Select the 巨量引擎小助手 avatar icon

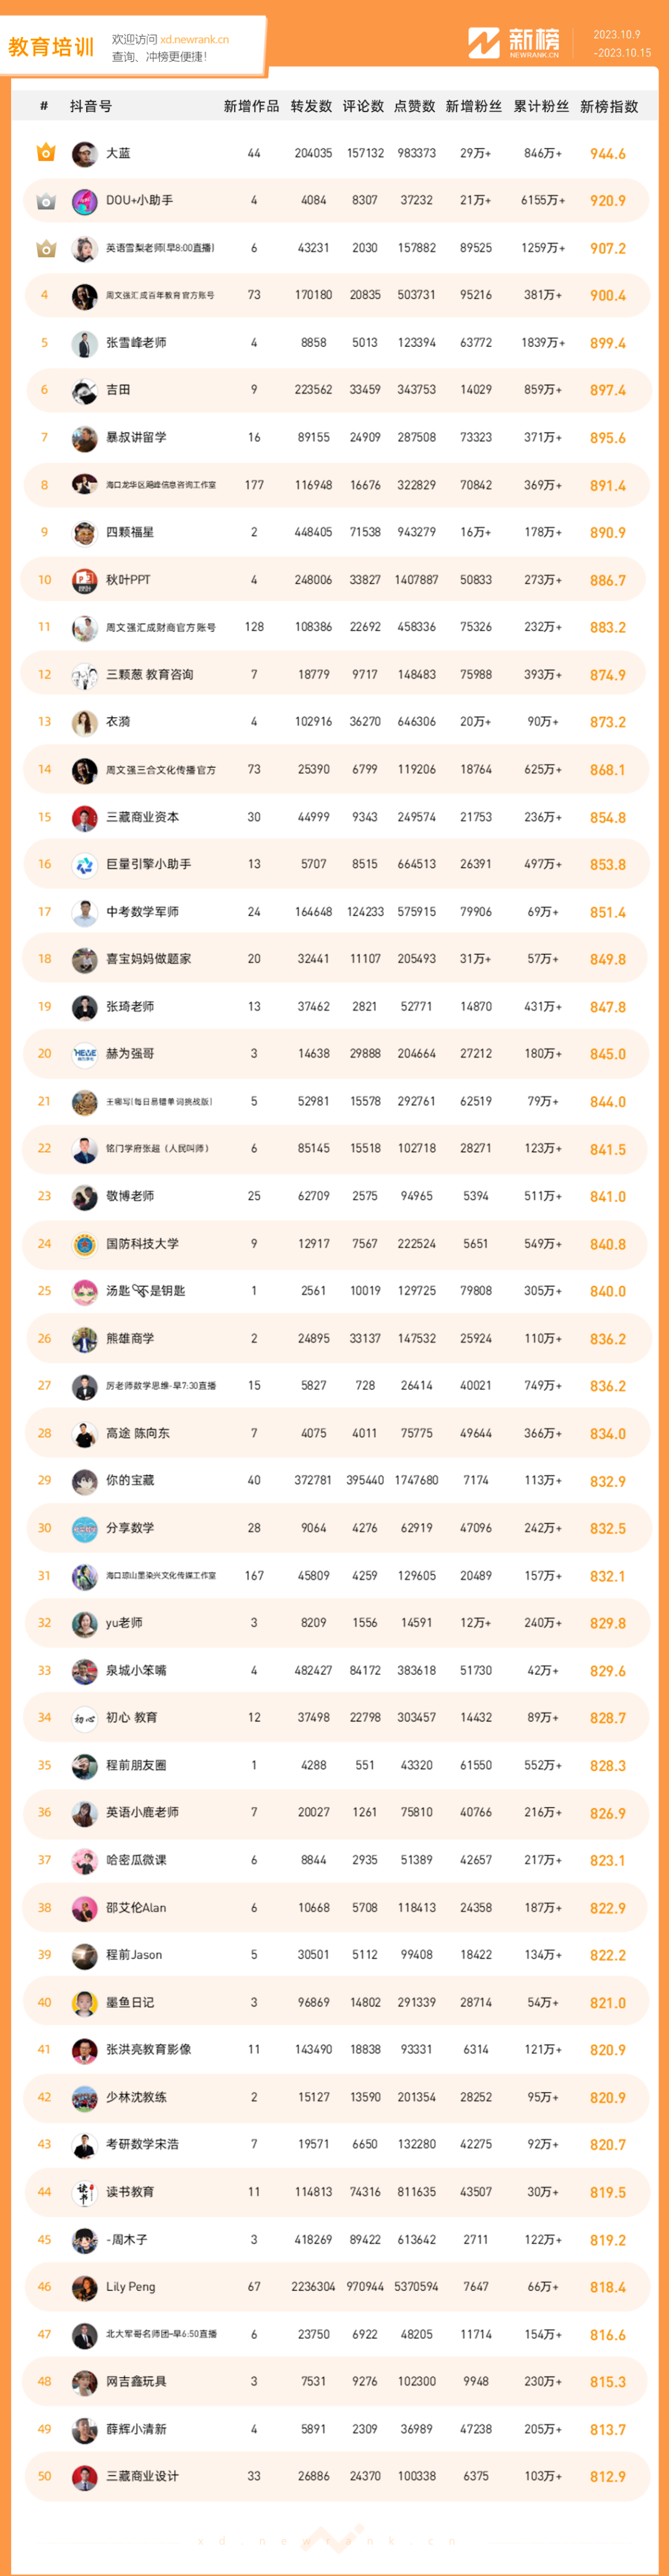pos(84,864)
